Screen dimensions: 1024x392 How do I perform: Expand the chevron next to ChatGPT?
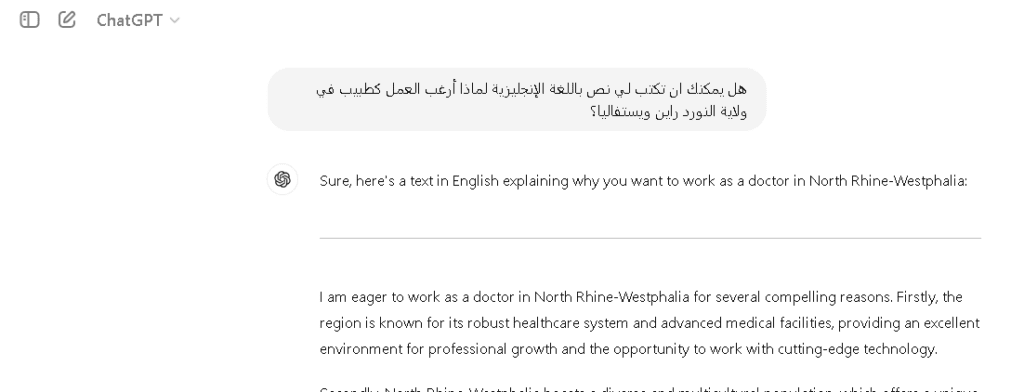pos(174,21)
